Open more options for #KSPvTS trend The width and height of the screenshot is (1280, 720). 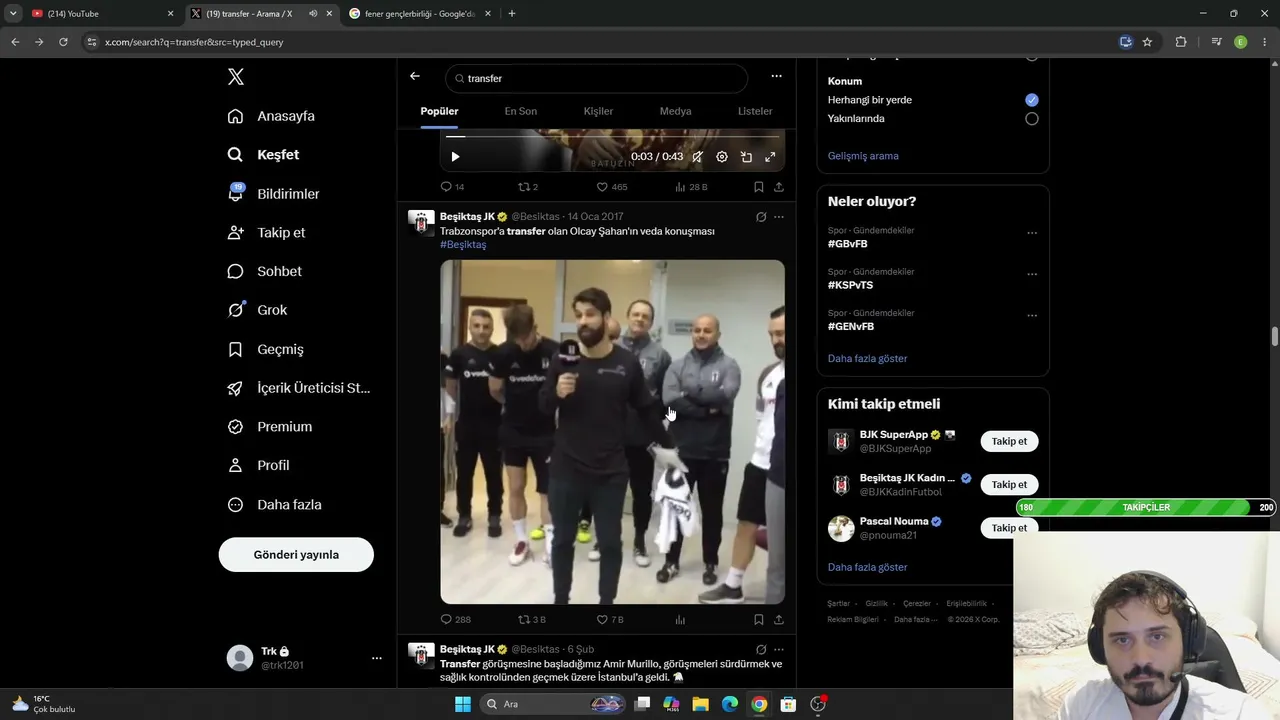pyautogui.click(x=1032, y=275)
